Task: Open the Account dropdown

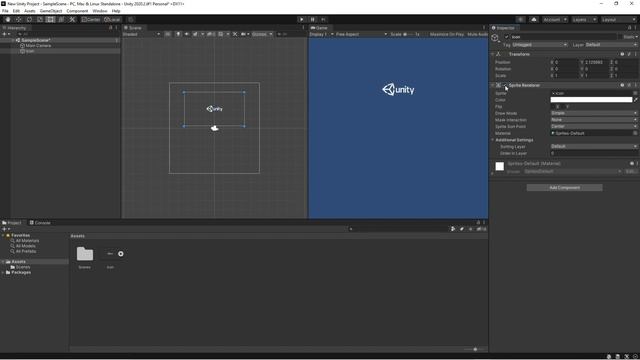Action: click(x=555, y=20)
